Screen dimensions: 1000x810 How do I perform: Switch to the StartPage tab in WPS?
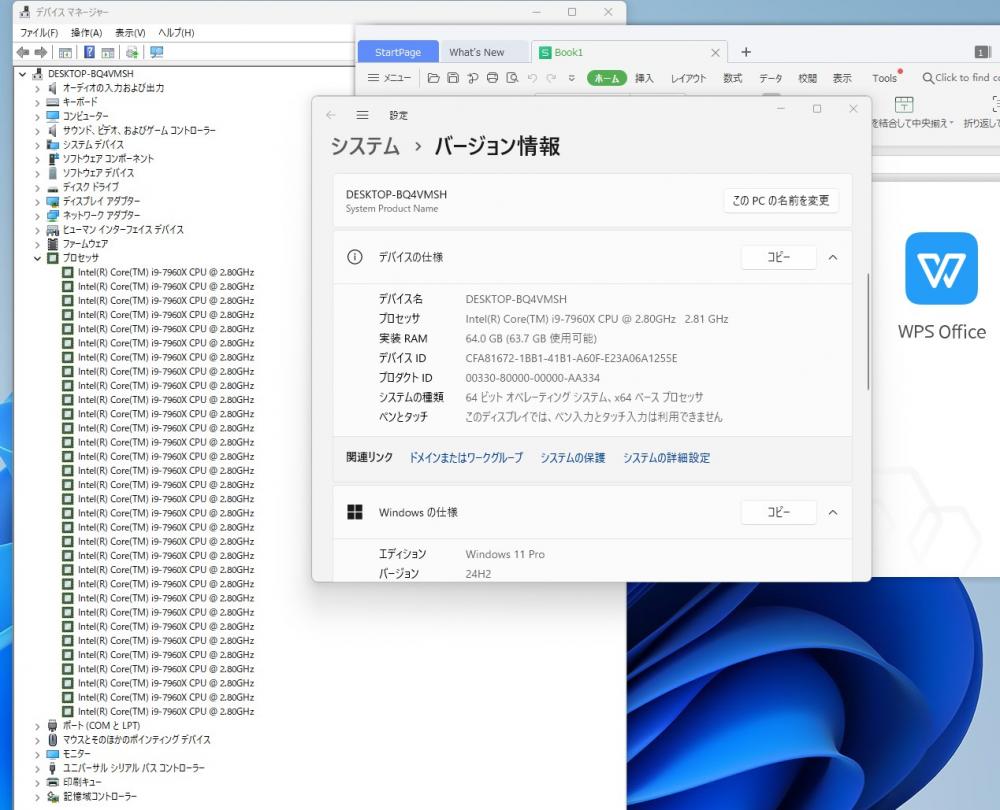[398, 52]
